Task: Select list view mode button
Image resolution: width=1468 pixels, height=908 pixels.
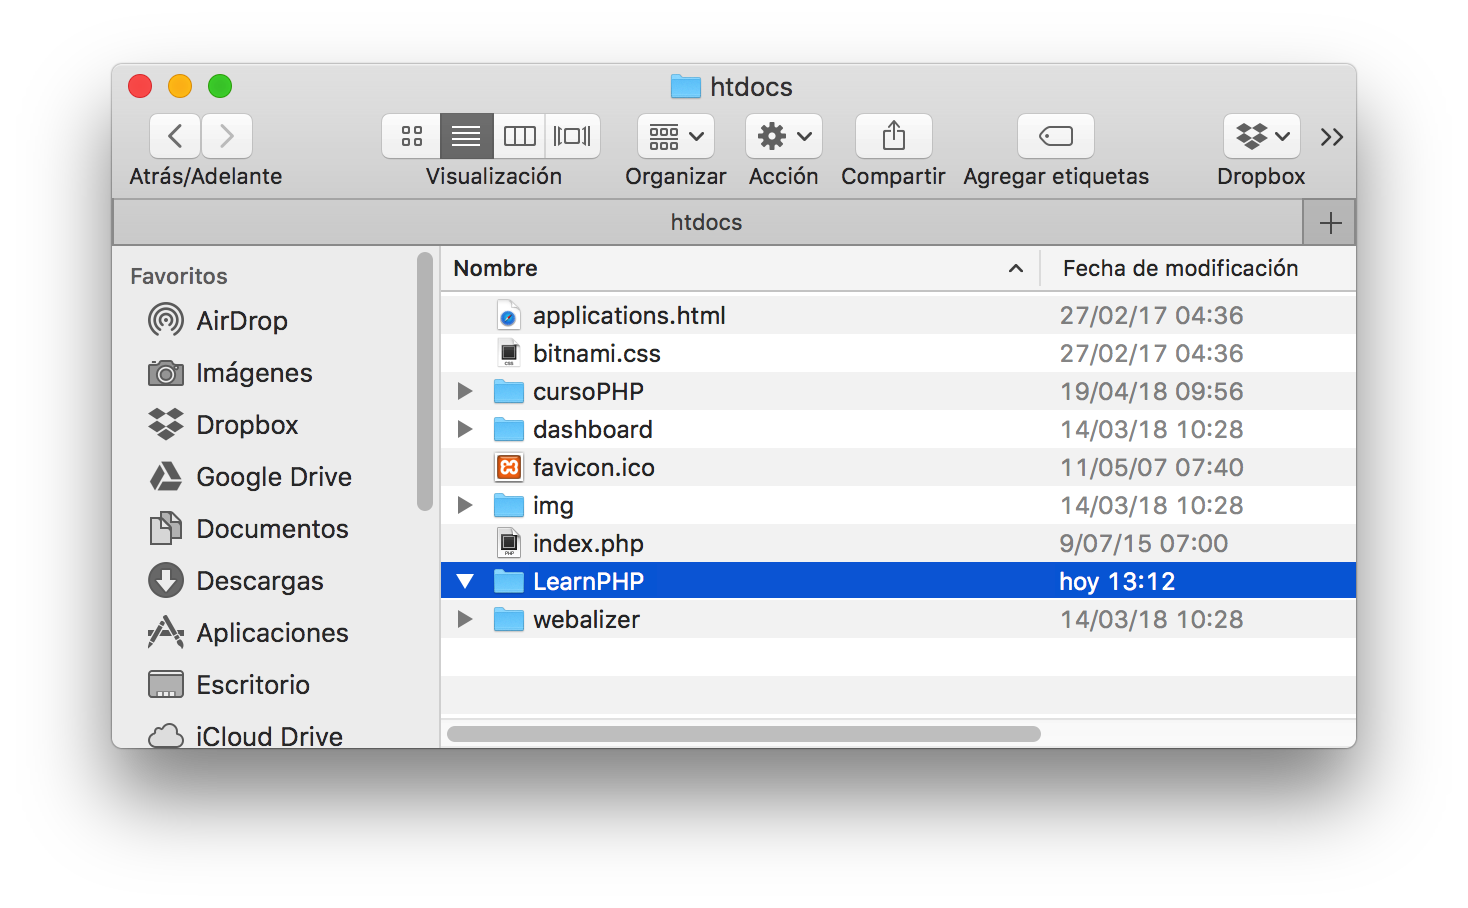Action: (x=466, y=136)
